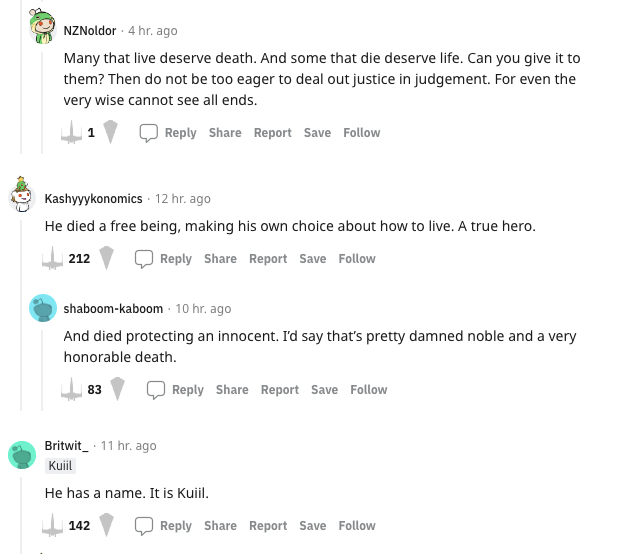Save Kashyyykonomics's comment
The image size is (632, 554).
pyautogui.click(x=313, y=258)
